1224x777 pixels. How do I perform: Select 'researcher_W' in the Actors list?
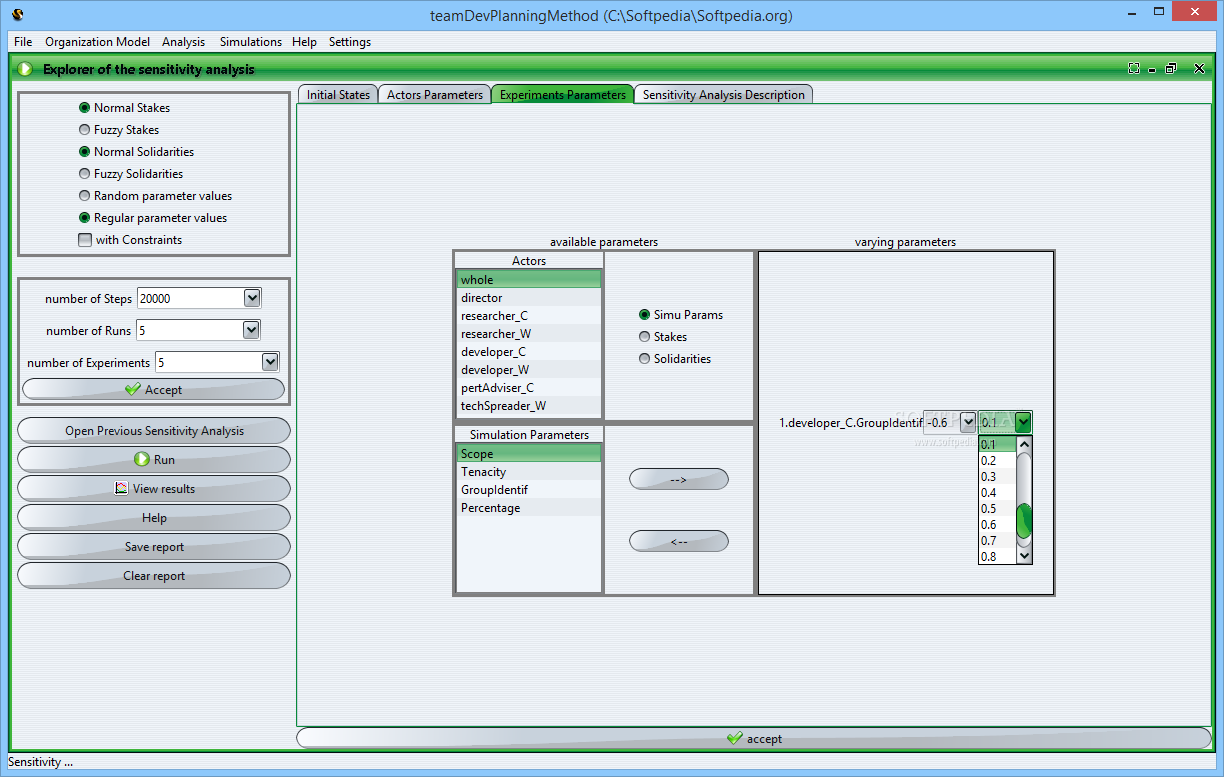click(x=529, y=334)
